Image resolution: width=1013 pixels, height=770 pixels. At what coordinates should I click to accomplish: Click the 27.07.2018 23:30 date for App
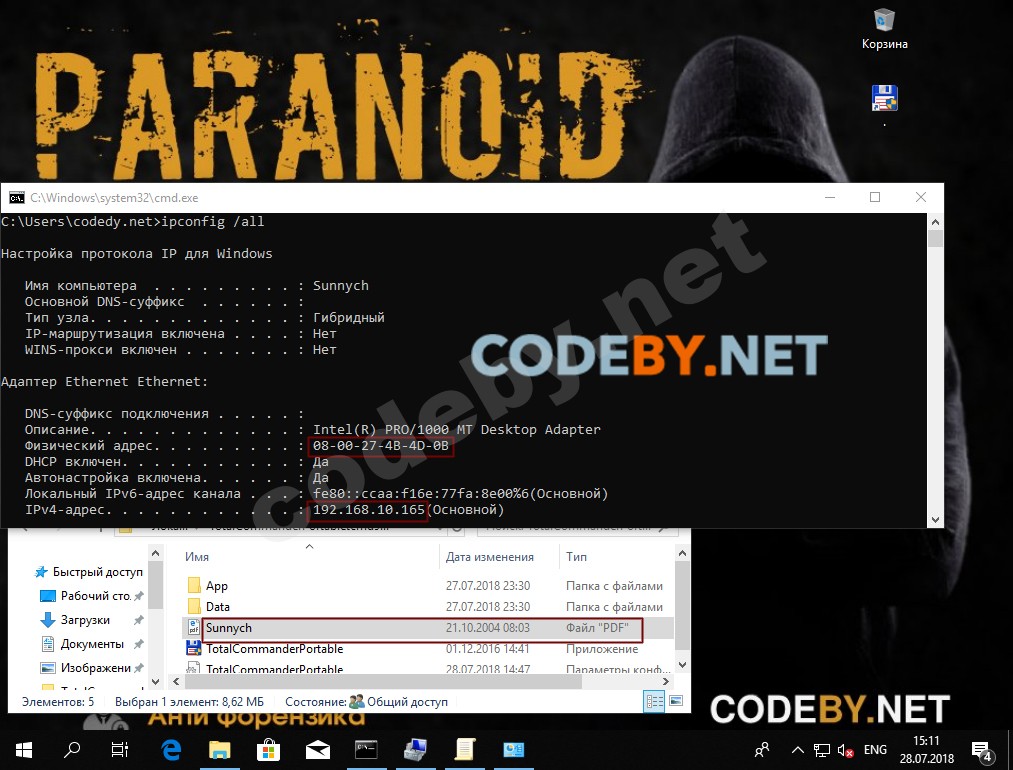tap(488, 586)
